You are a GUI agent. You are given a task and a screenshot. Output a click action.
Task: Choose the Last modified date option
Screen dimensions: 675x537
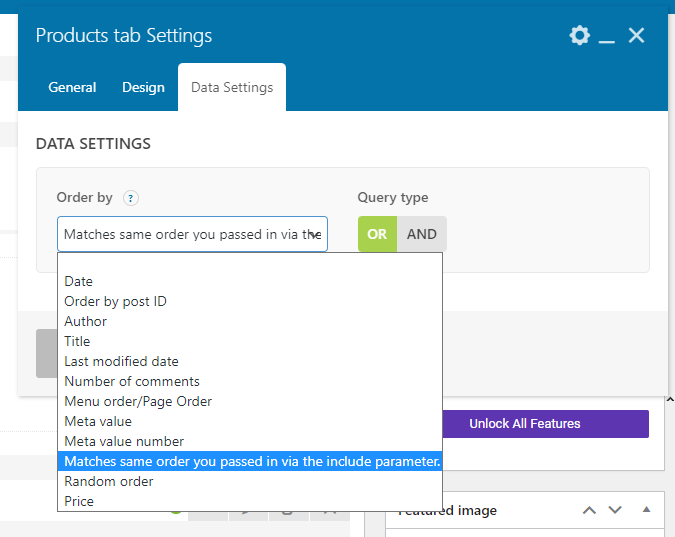(121, 361)
